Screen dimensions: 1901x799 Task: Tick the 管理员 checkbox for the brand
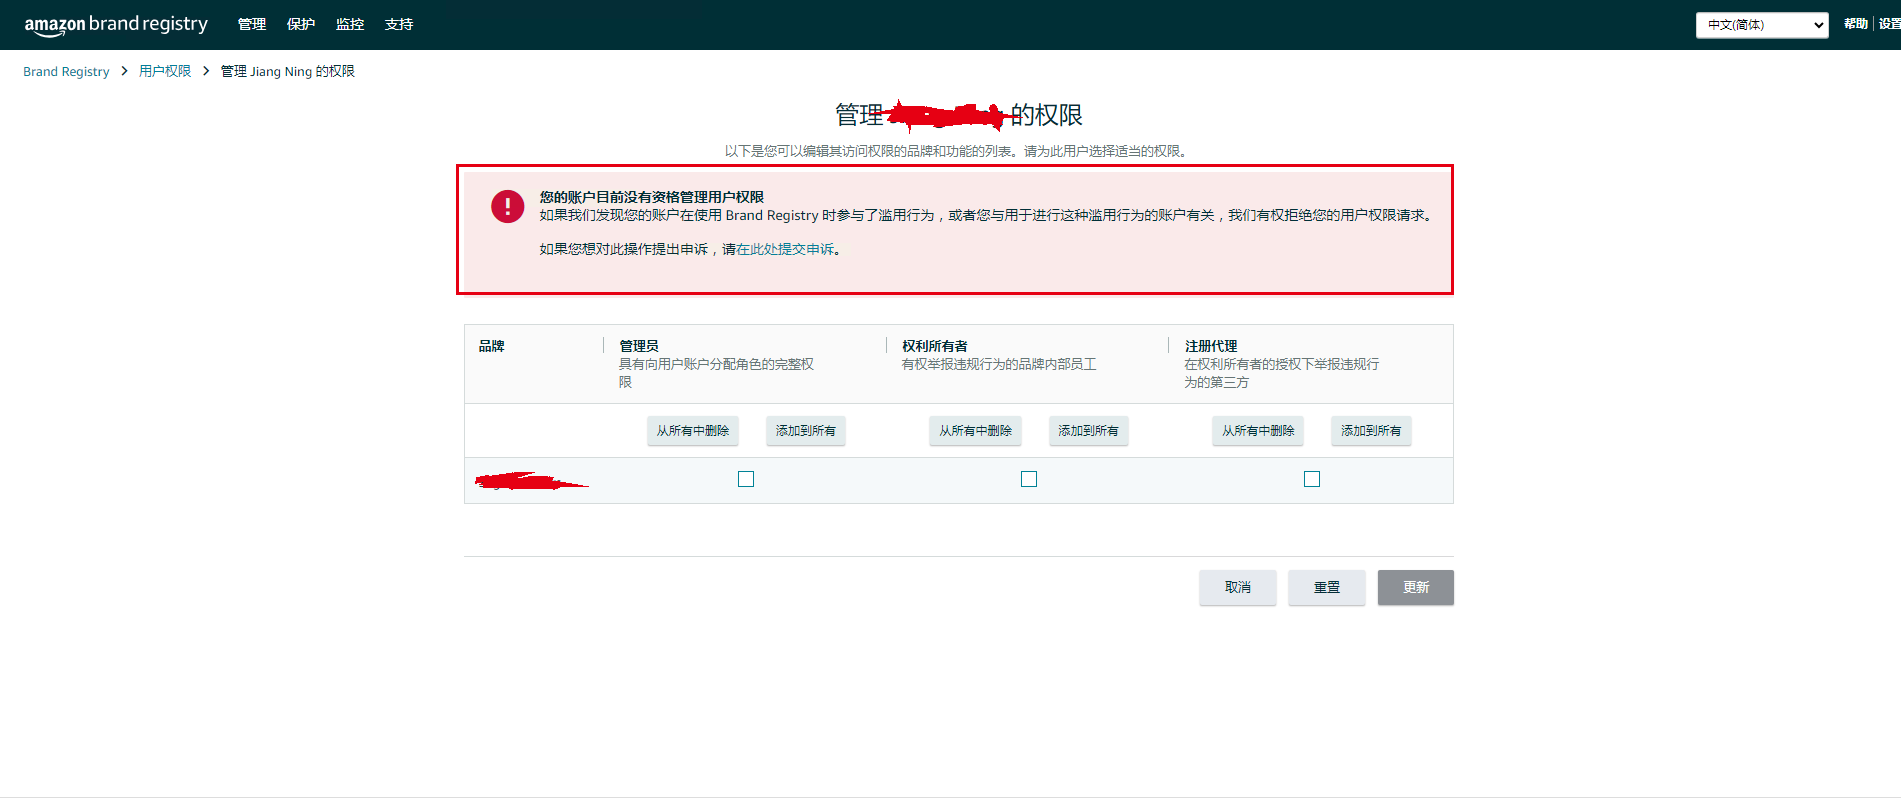[x=746, y=479]
